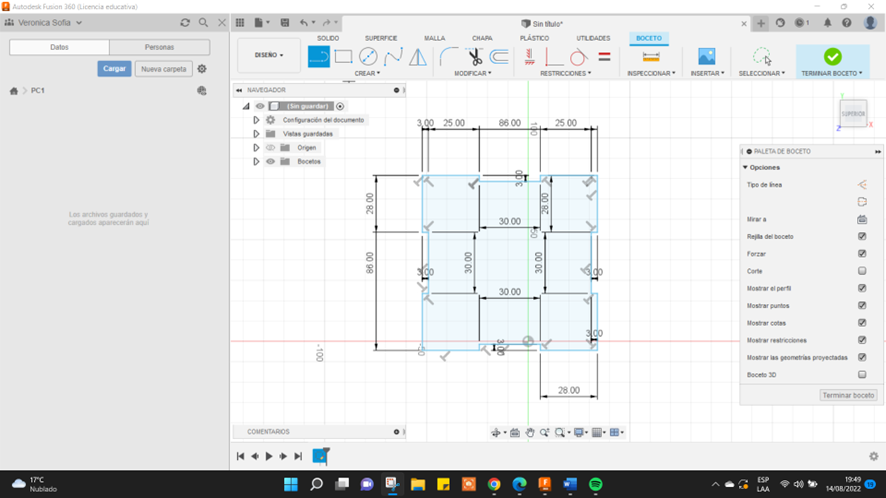Select the Mirror tool icon

[418, 57]
